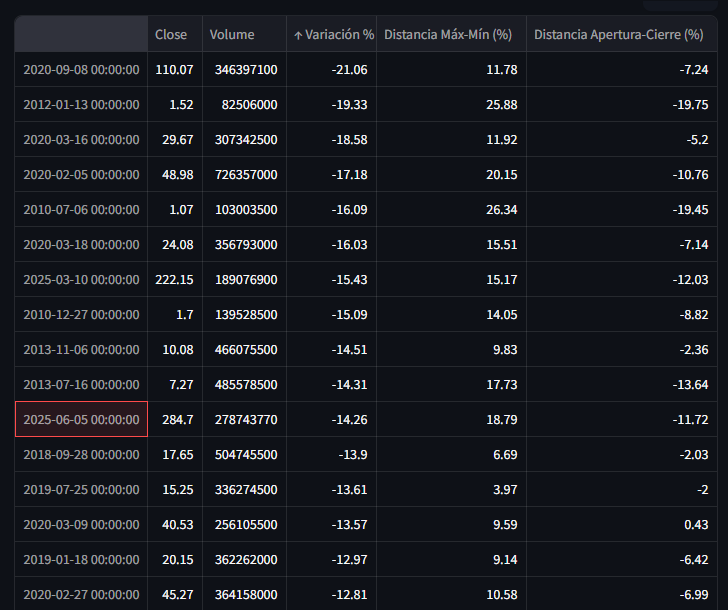Click the Variación value -15.09
This screenshot has width=728, height=610.
point(332,314)
